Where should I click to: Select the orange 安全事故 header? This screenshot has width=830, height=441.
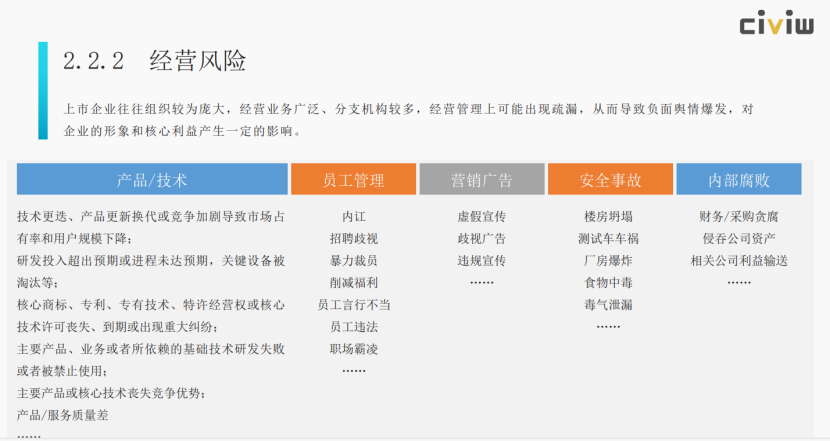pyautogui.click(x=610, y=180)
